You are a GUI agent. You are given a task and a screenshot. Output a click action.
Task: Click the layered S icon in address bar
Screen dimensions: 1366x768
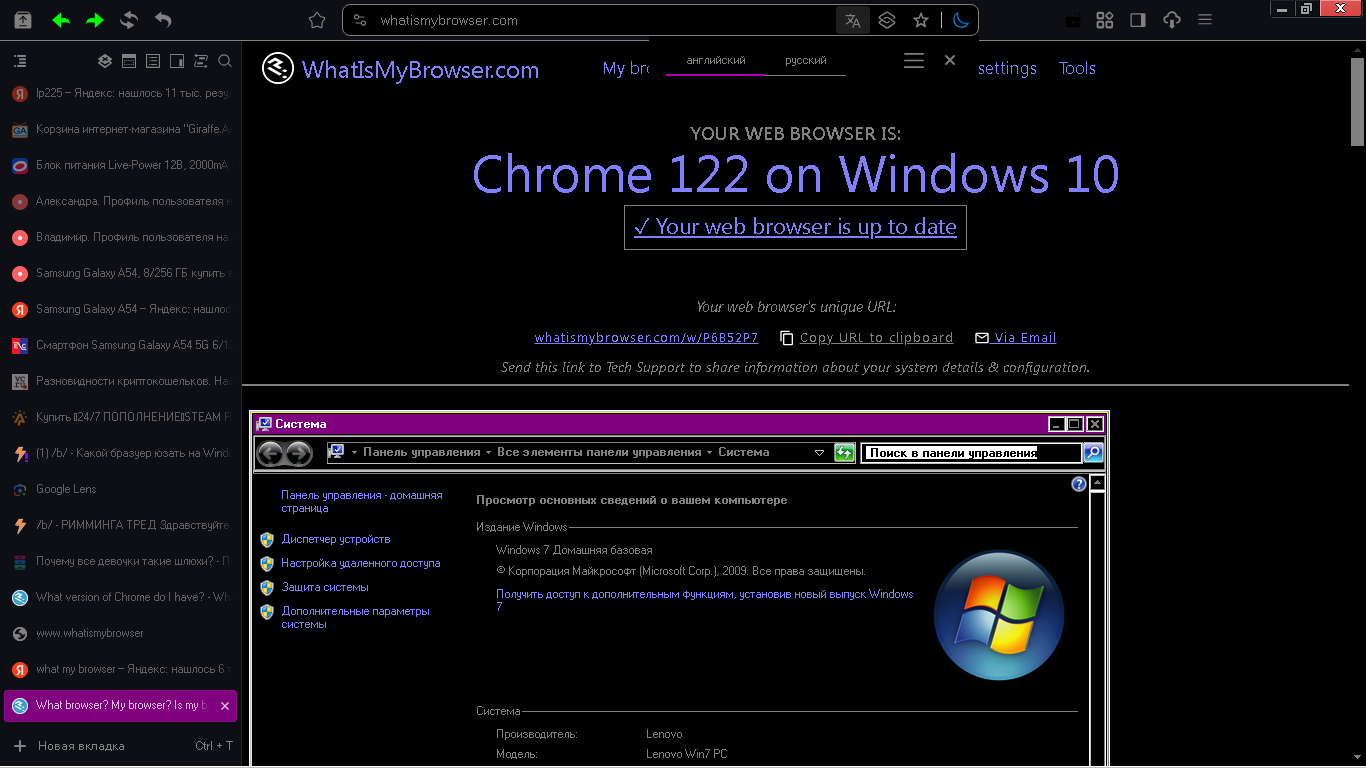pos(886,20)
